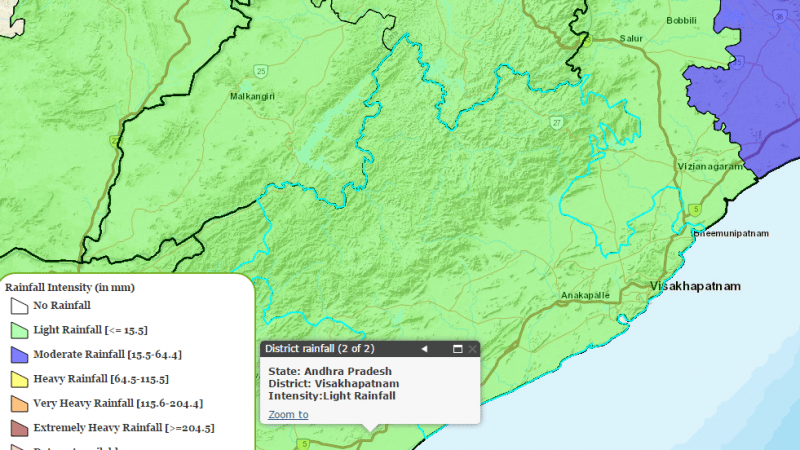Click the Very Heavy Rainfall orange swatch
The height and width of the screenshot is (450, 800).
click(x=19, y=404)
